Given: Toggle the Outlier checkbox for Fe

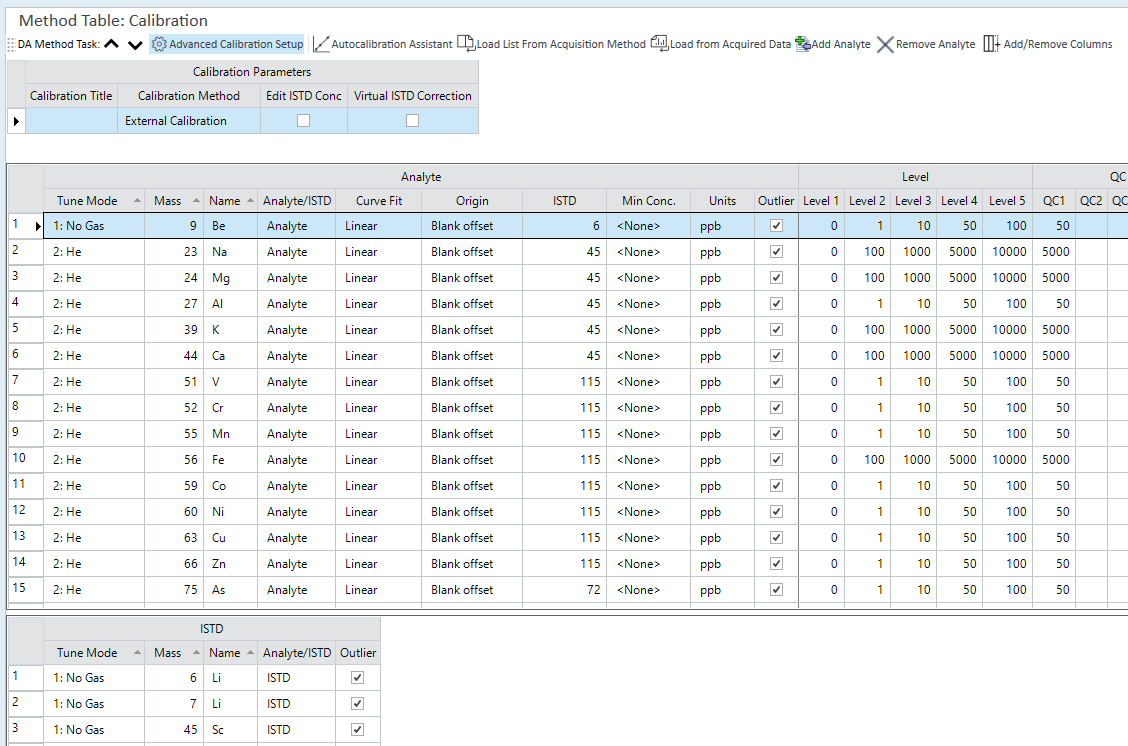Looking at the screenshot, I should [776, 460].
